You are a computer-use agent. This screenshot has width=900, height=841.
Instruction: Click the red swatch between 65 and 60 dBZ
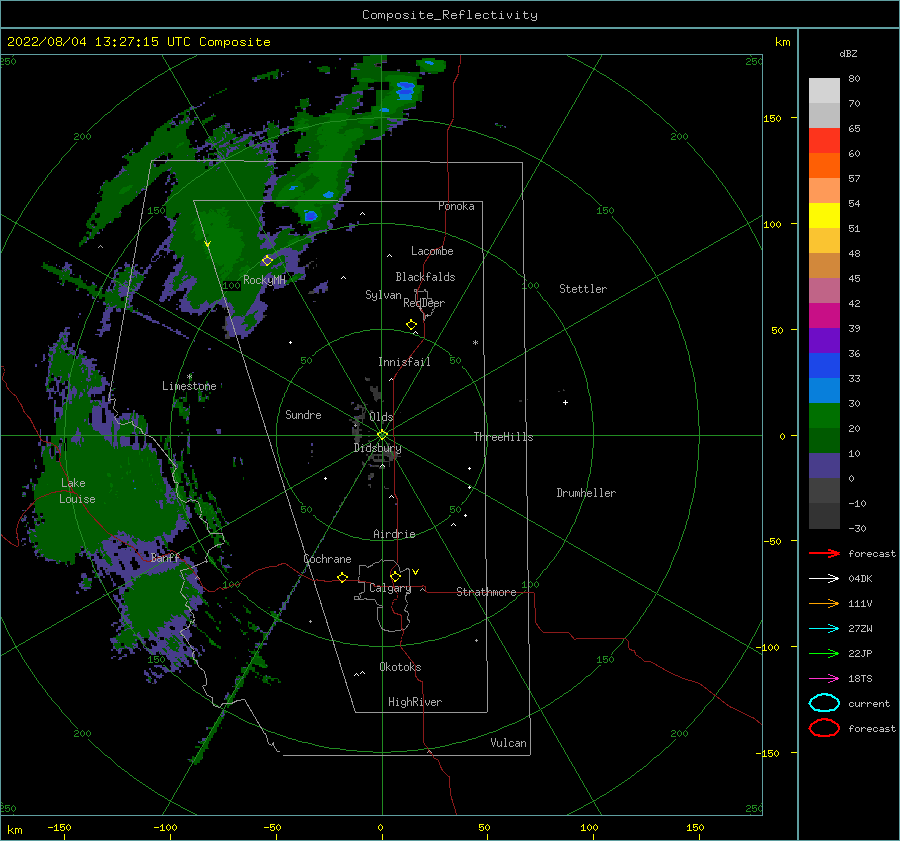(x=824, y=141)
